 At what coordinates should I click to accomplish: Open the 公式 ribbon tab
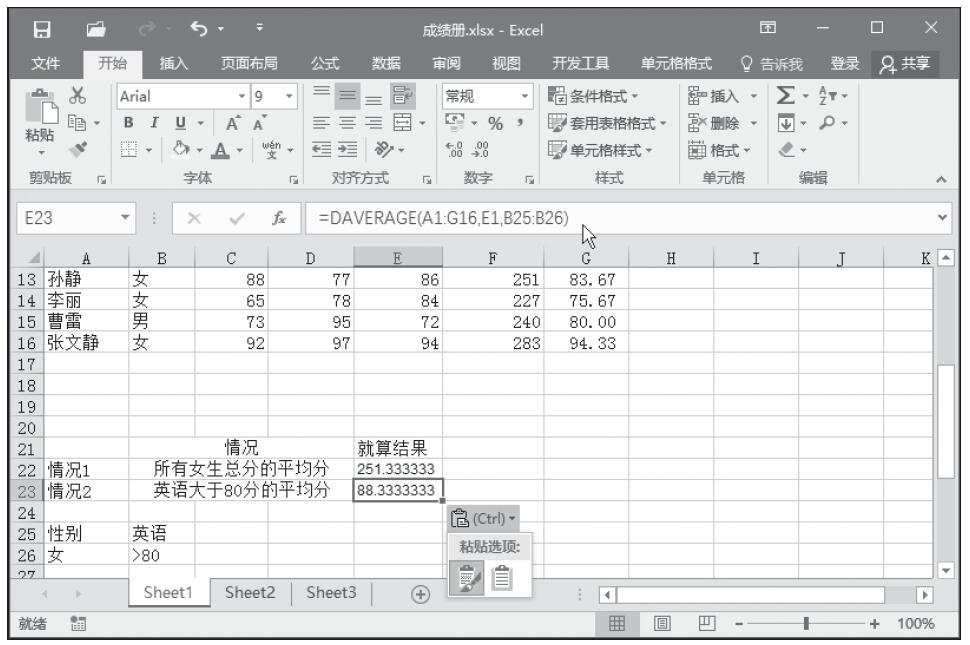click(325, 65)
